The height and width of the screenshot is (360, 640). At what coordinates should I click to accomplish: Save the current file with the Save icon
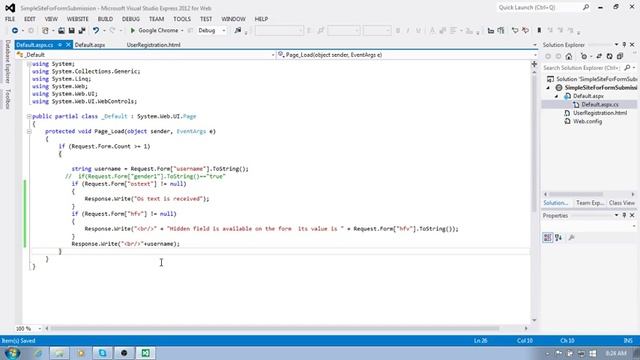[71, 31]
